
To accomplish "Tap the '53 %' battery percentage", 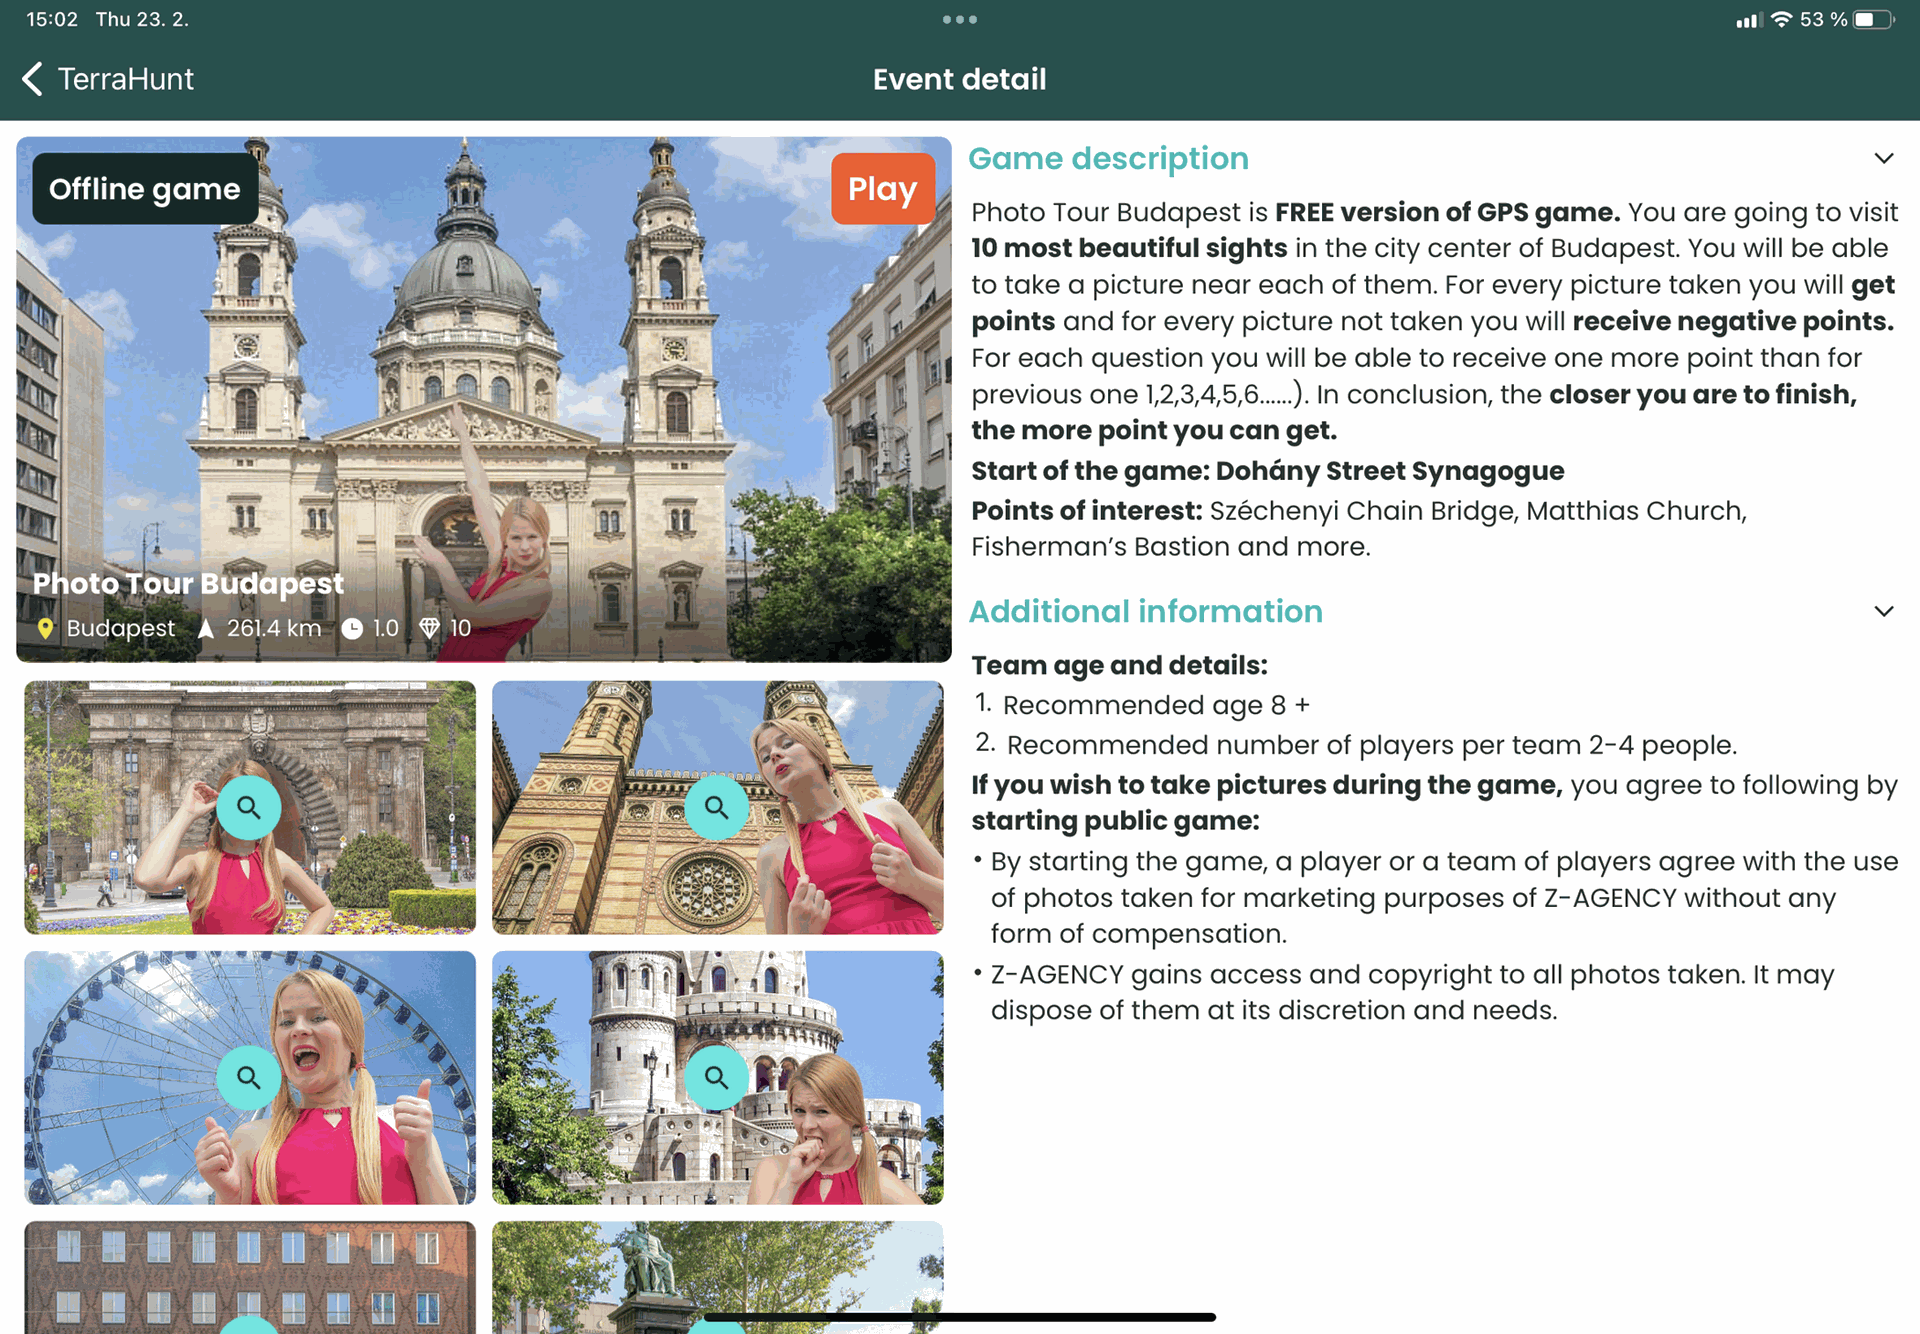I will (1823, 19).
